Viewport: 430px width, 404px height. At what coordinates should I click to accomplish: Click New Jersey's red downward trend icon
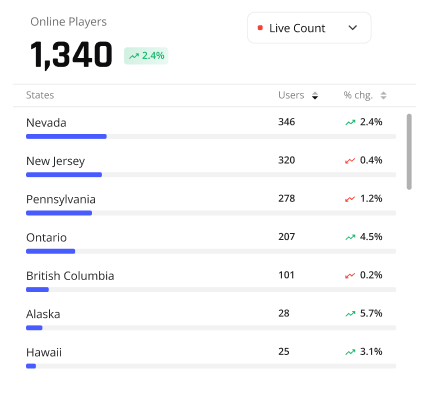[350, 161]
